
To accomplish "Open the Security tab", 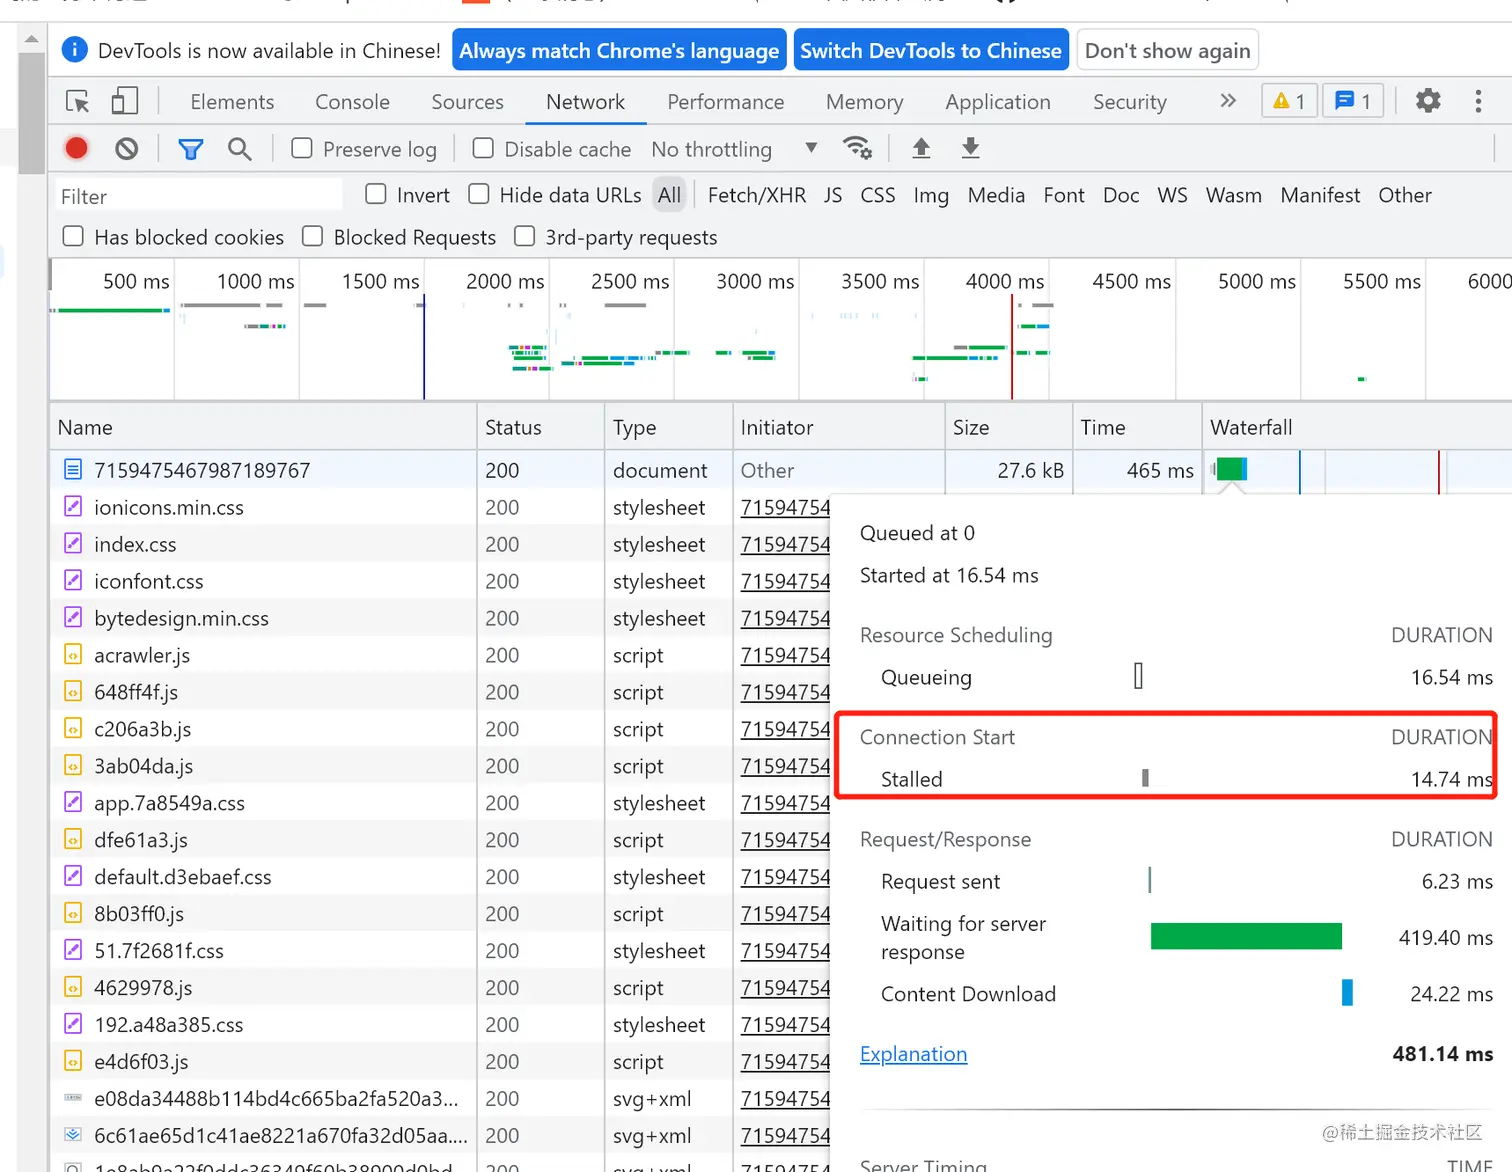I will tap(1130, 102).
